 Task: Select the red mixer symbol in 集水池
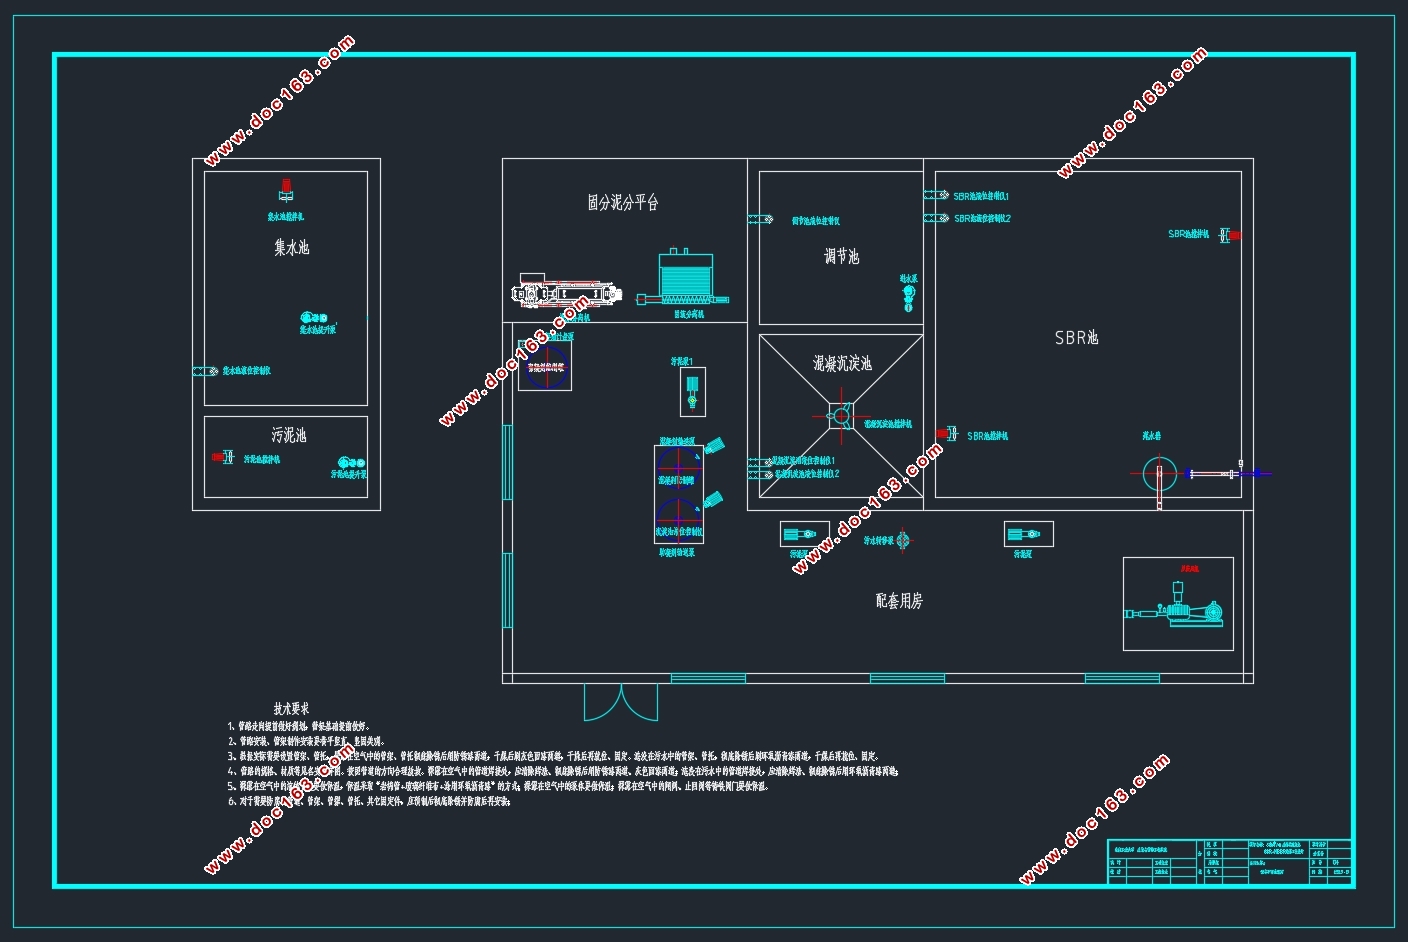[x=286, y=189]
